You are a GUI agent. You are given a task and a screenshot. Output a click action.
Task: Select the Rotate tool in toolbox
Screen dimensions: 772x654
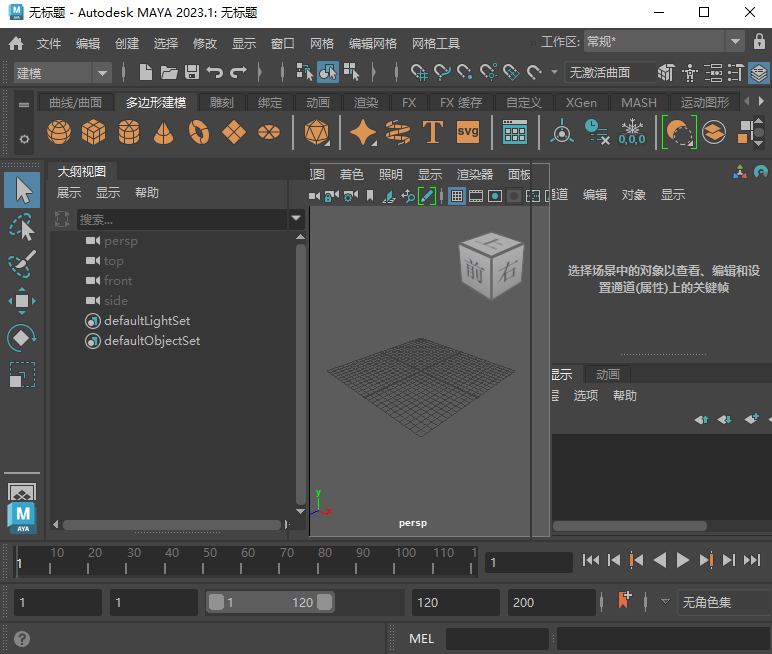click(22, 338)
